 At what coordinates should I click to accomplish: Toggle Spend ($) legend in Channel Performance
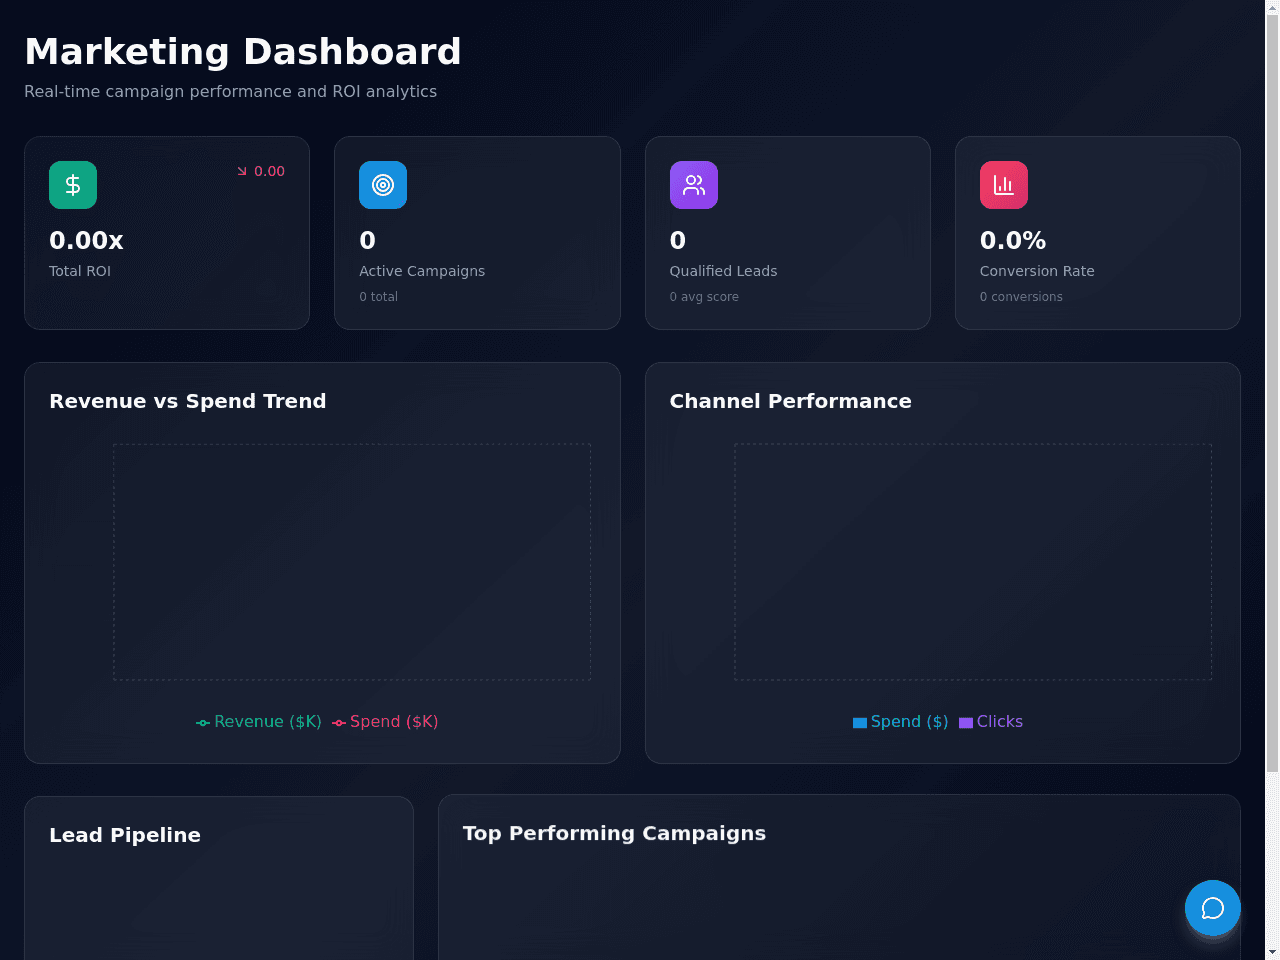[901, 722]
